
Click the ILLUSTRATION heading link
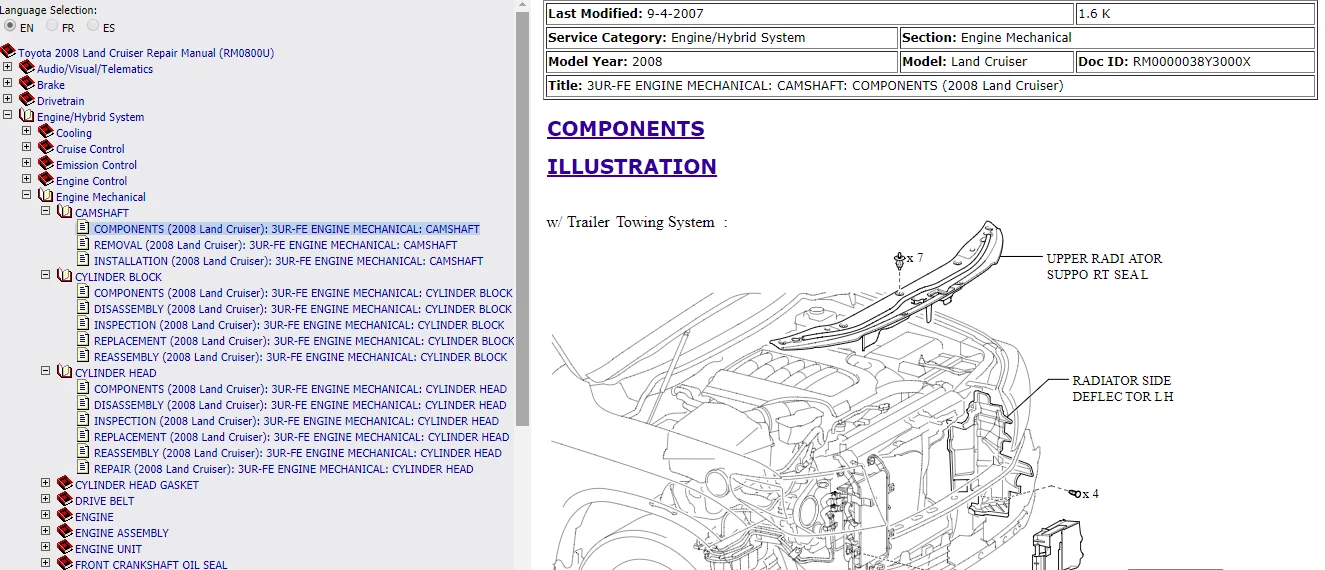(x=632, y=167)
